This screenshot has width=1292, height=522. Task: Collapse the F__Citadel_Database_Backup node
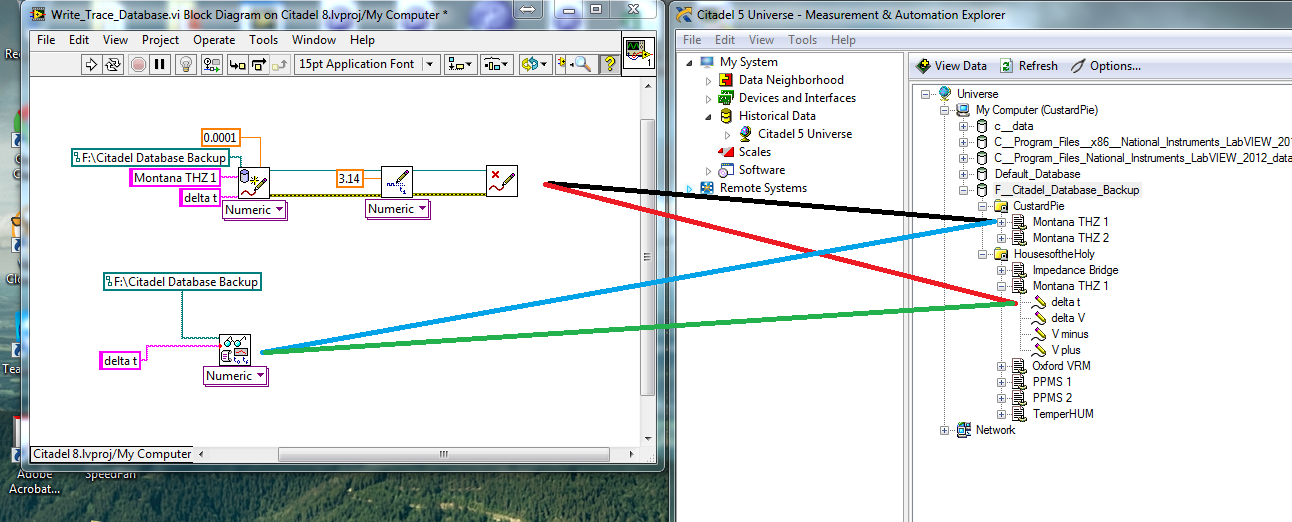[x=964, y=190]
